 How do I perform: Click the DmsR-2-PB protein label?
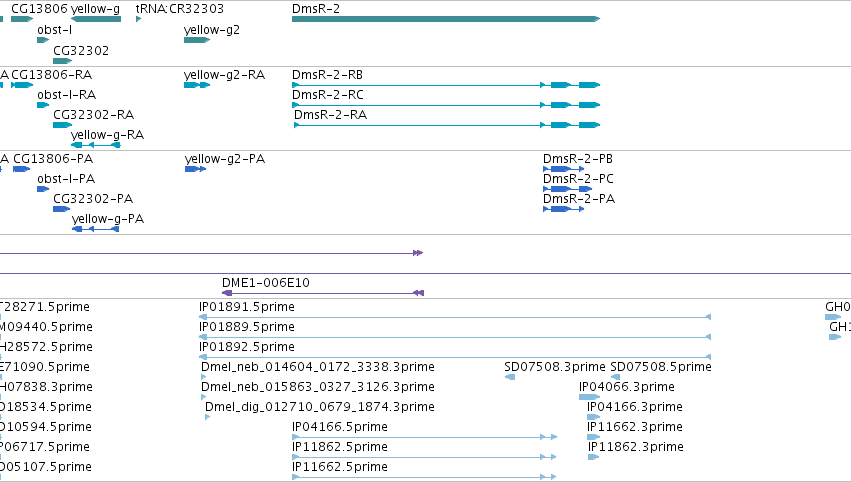pos(578,159)
